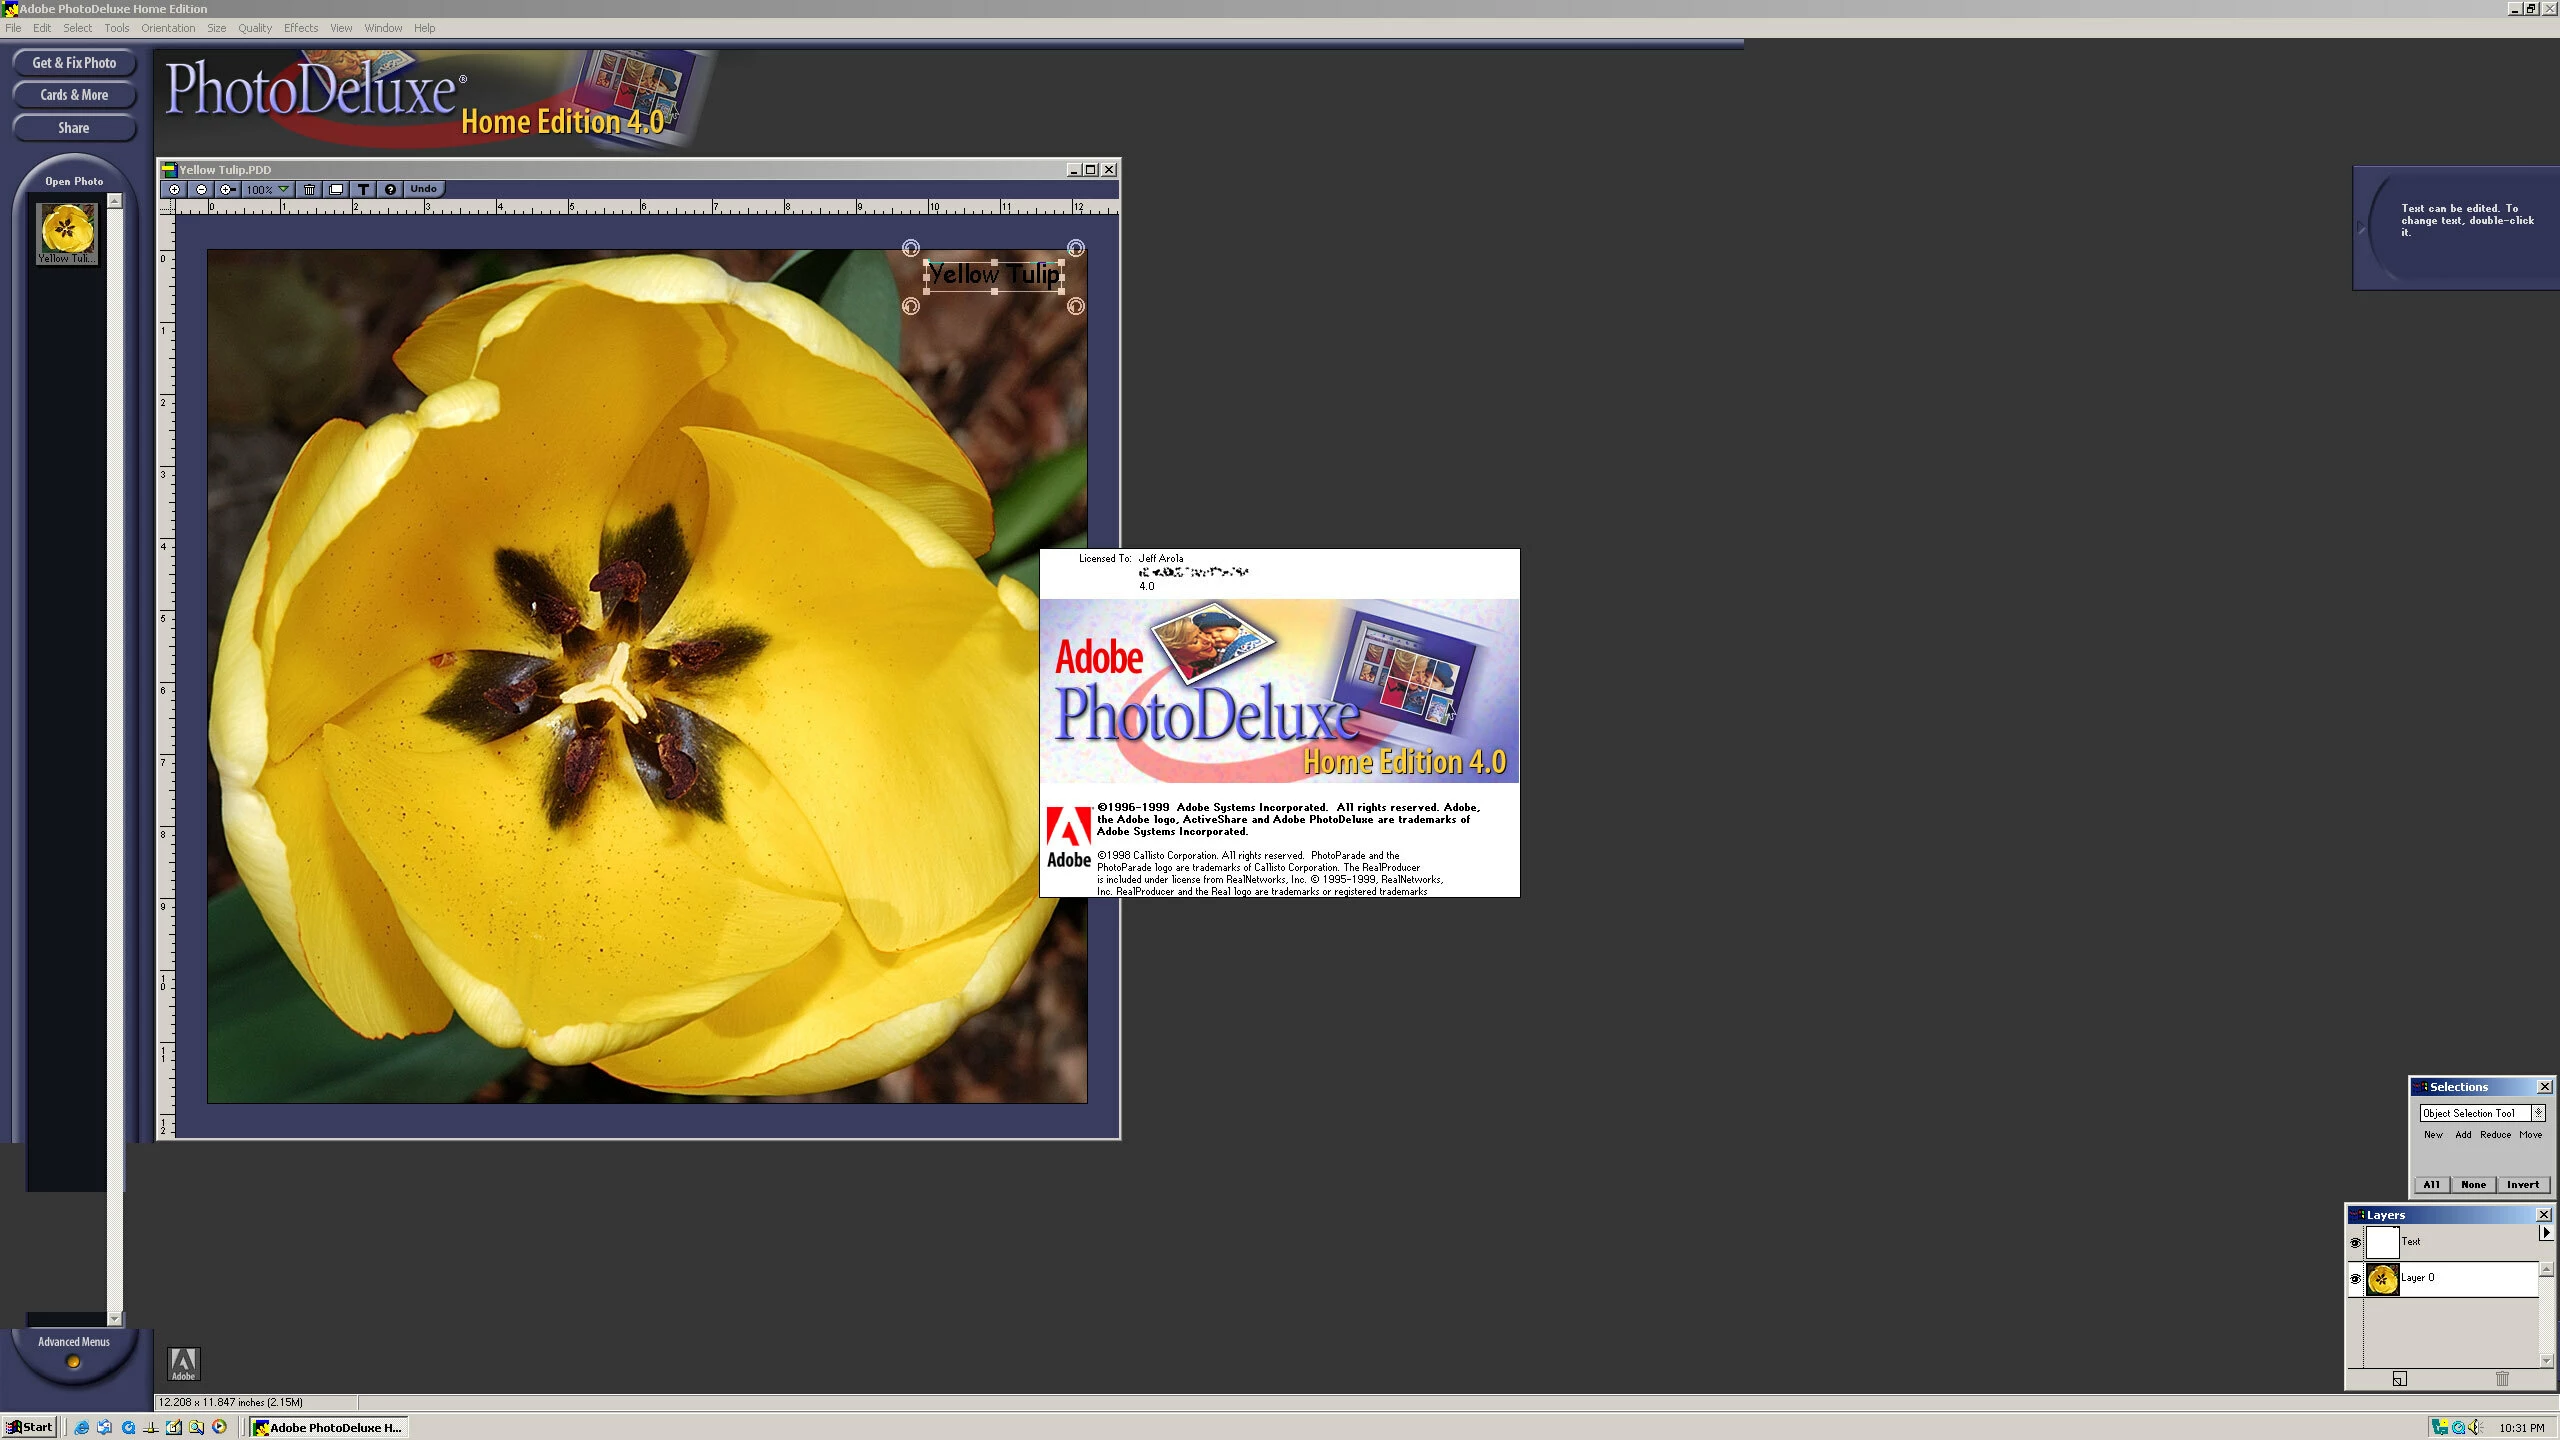Open the Orientation menu
The height and width of the screenshot is (1440, 2560).
click(x=168, y=28)
